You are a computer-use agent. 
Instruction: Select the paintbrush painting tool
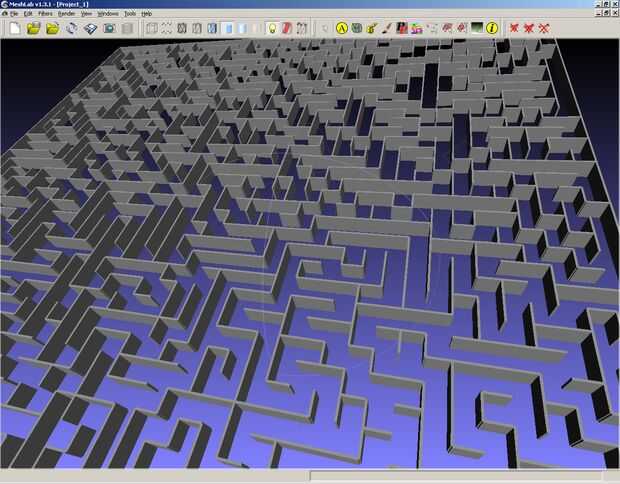point(387,28)
